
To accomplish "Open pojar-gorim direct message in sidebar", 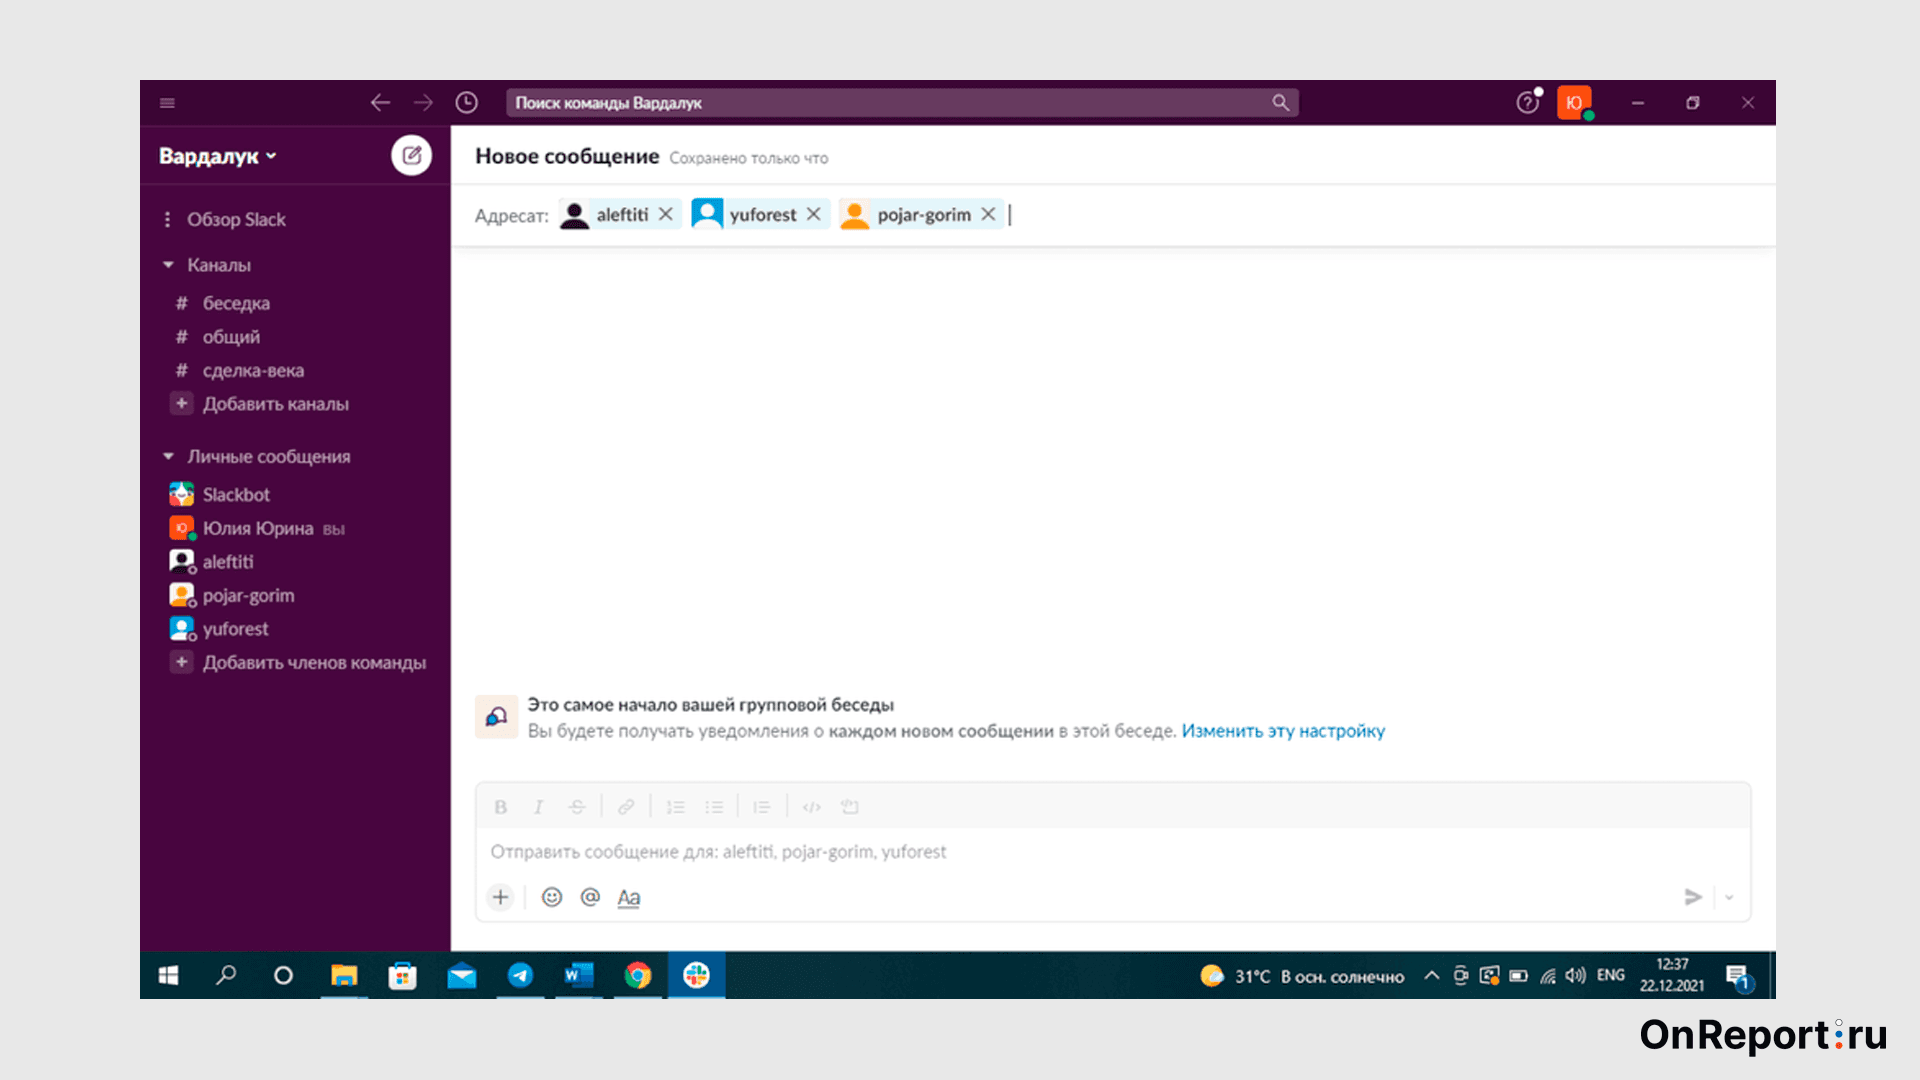I will [x=248, y=596].
